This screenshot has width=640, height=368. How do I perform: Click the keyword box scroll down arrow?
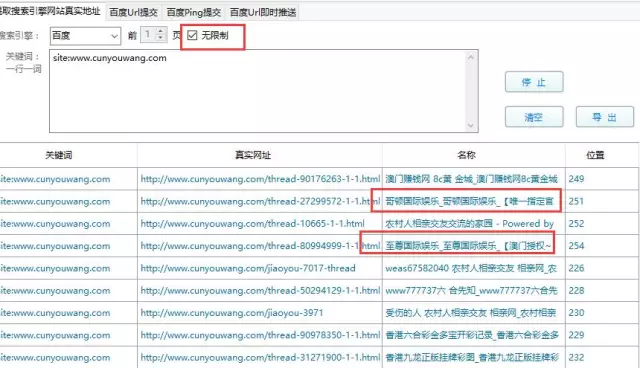pos(471,125)
